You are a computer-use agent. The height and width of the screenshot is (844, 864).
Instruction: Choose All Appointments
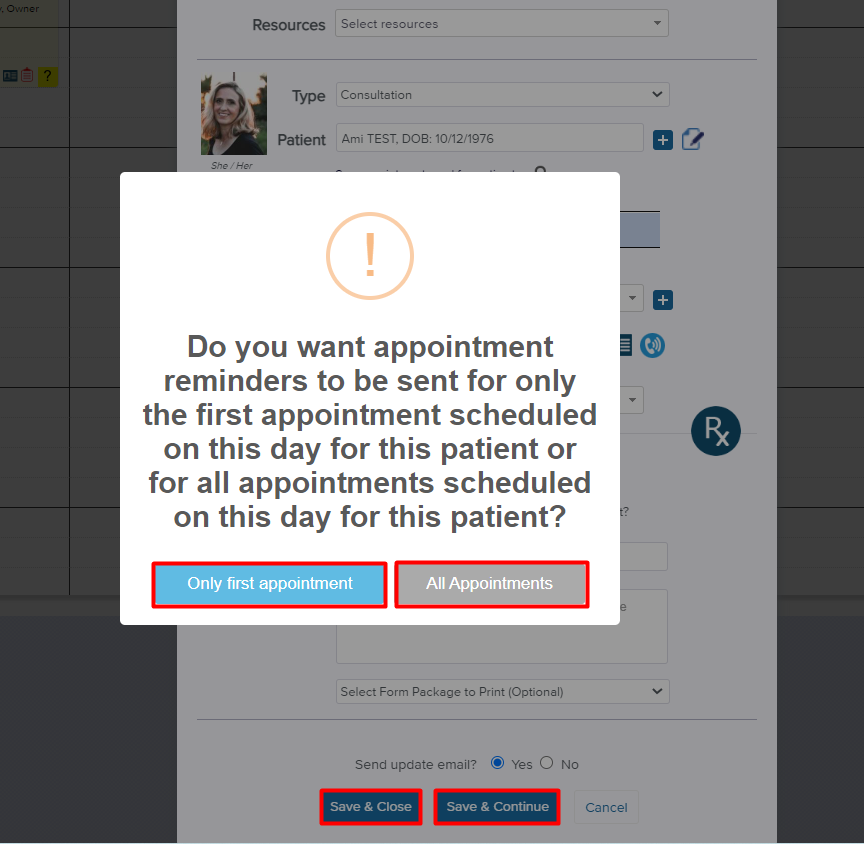(492, 584)
